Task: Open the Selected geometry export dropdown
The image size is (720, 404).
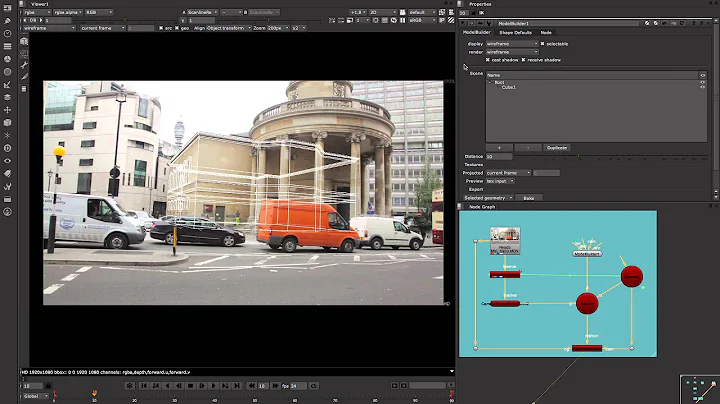Action: [x=489, y=198]
